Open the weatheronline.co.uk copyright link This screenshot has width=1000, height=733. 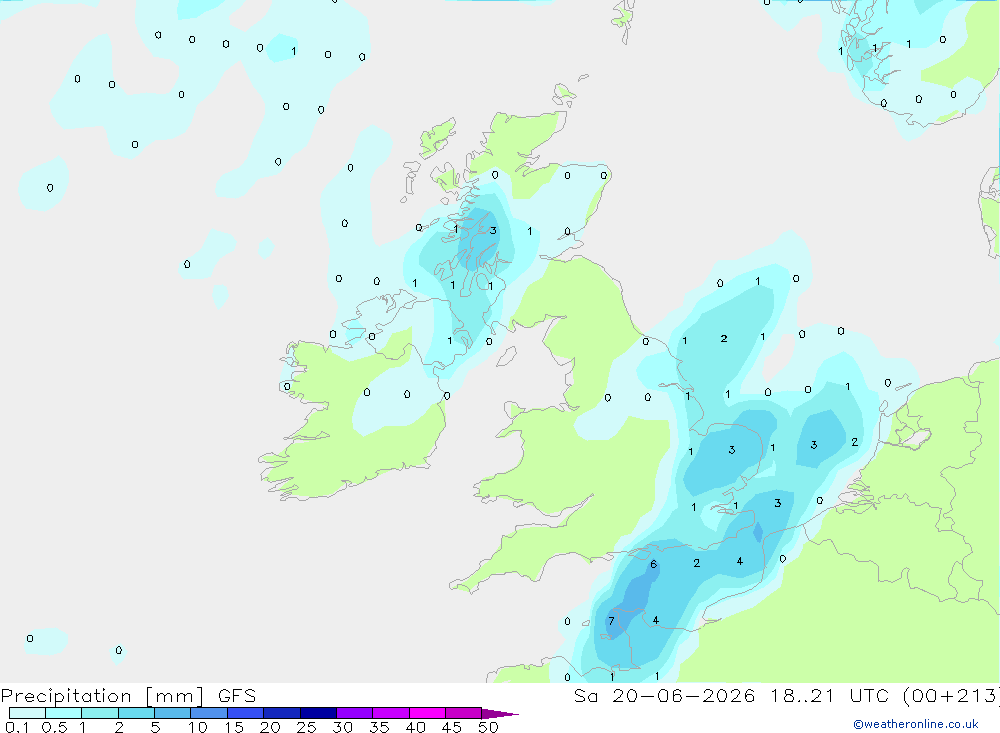[x=916, y=724]
